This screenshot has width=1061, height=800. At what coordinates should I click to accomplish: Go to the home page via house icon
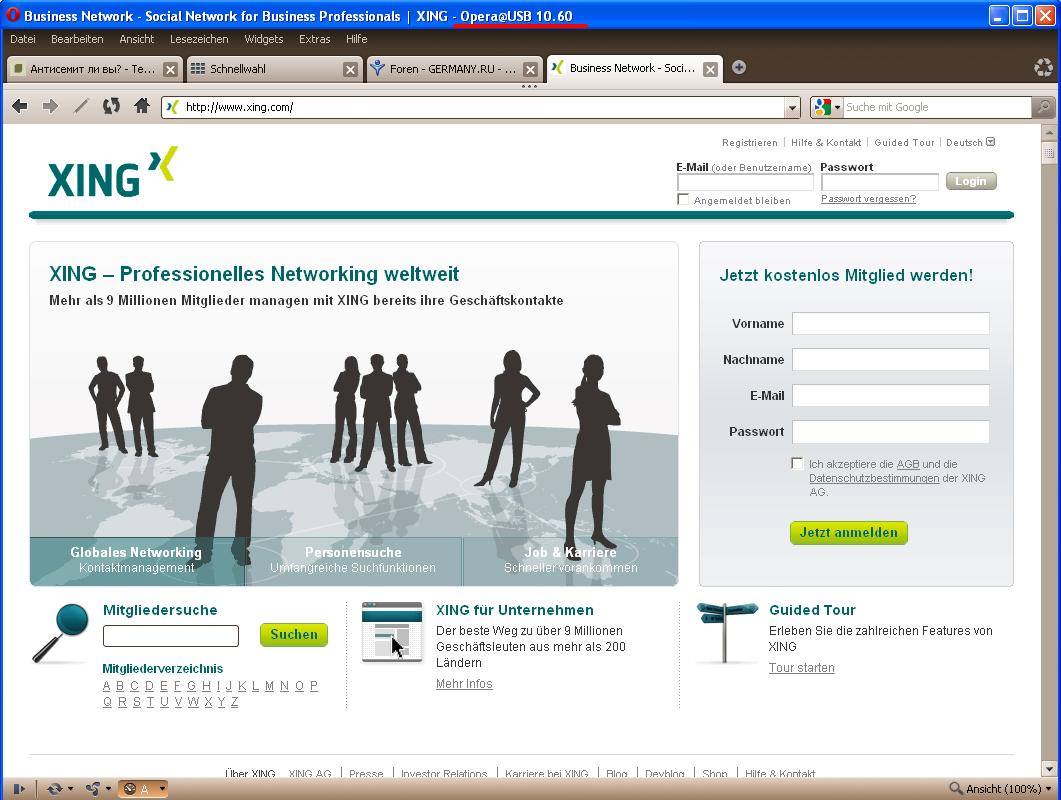point(142,106)
